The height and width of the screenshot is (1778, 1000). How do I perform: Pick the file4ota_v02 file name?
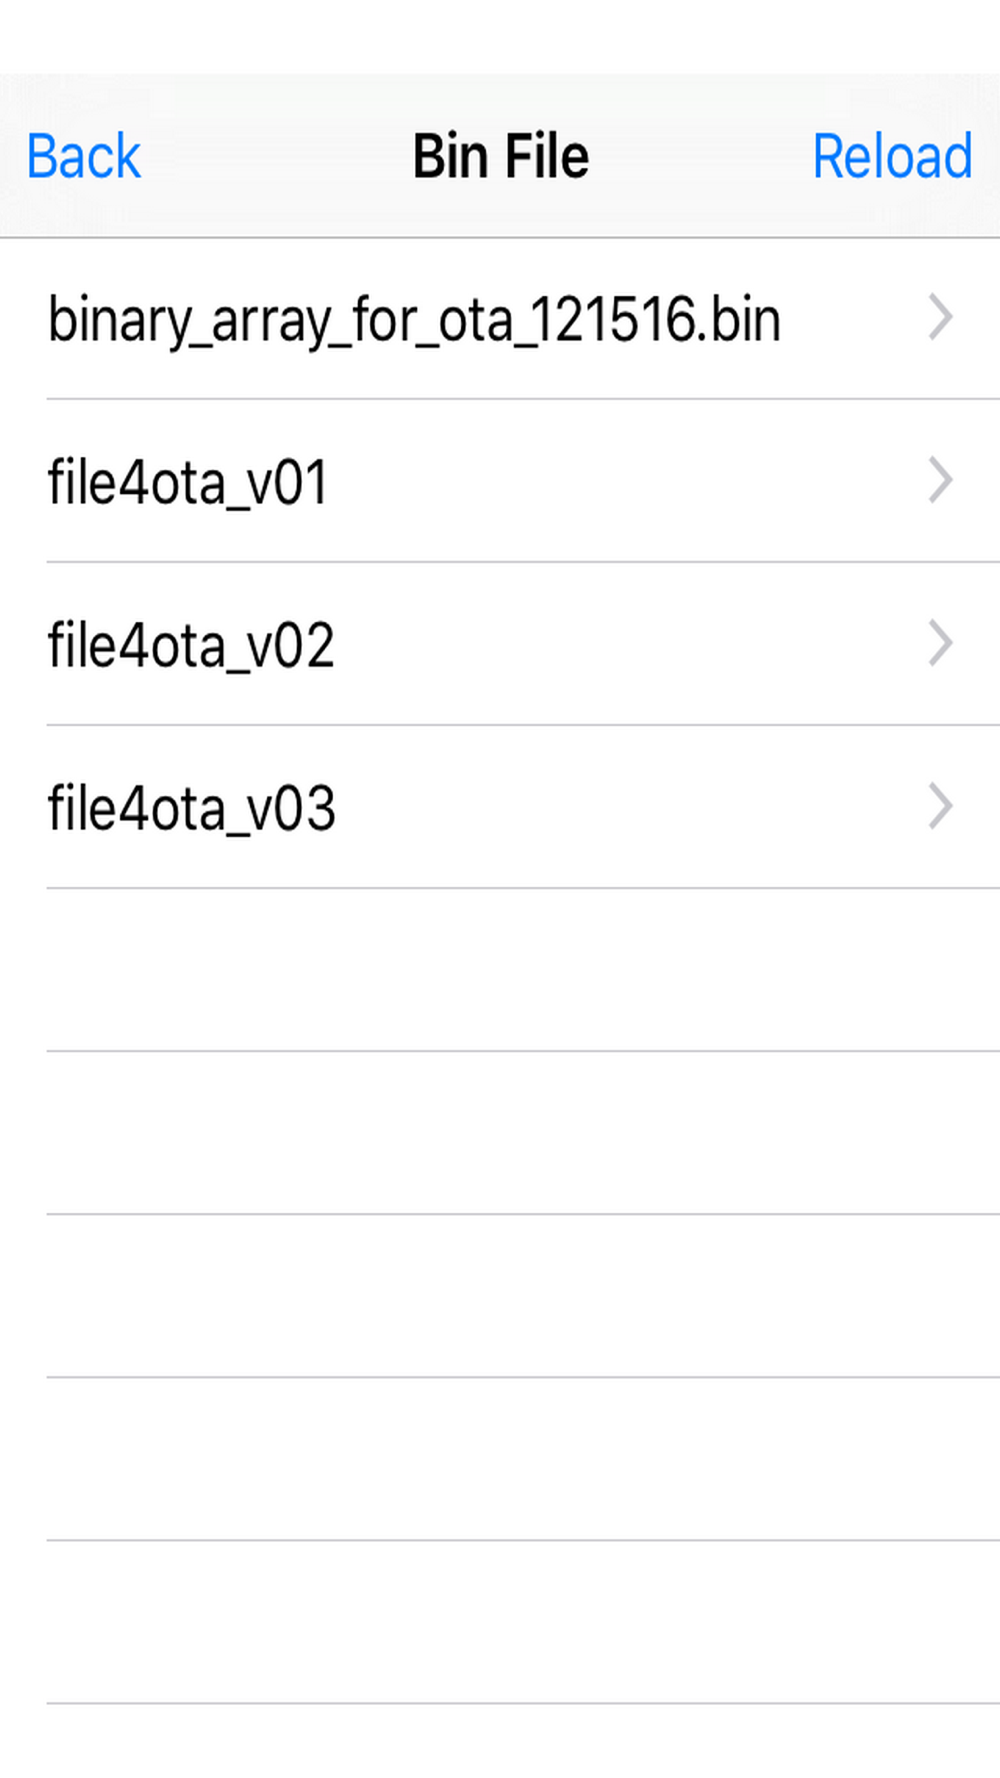(x=191, y=646)
